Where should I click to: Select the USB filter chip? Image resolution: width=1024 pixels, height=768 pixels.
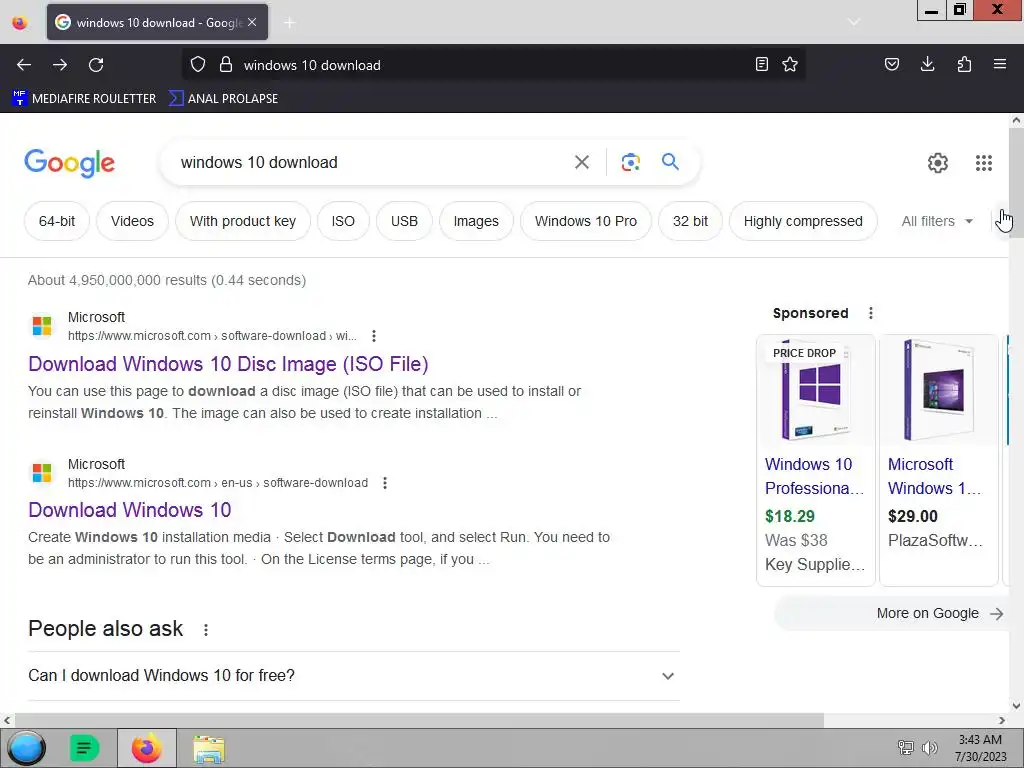coord(404,221)
